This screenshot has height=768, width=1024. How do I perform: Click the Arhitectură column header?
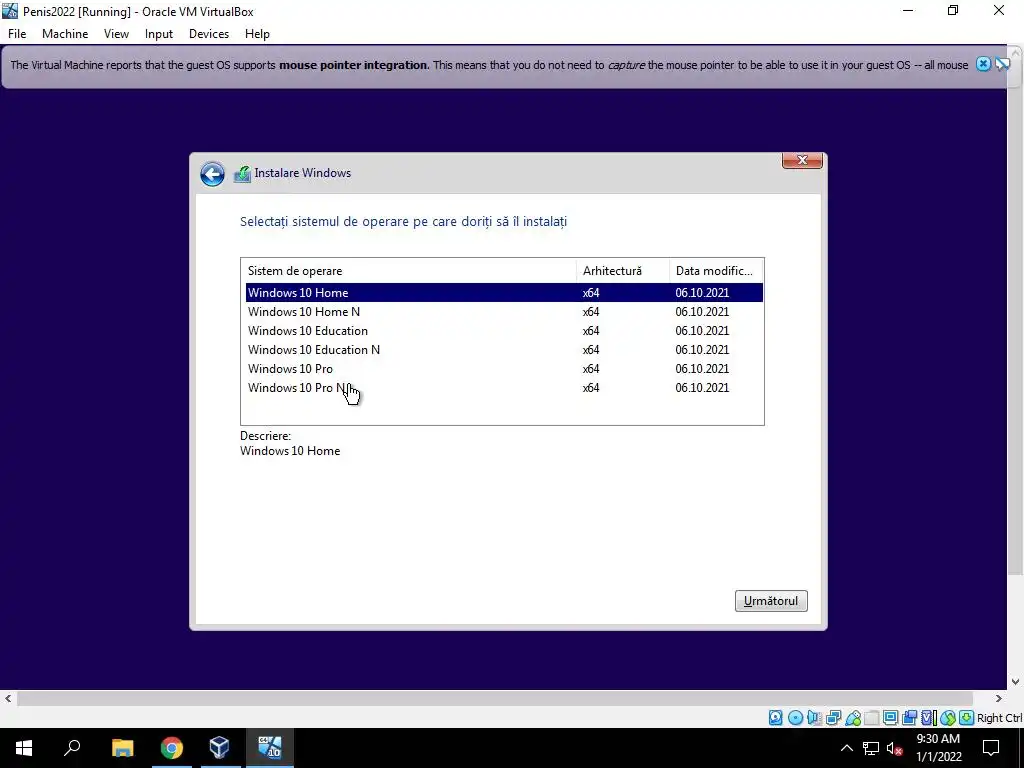[623, 270]
